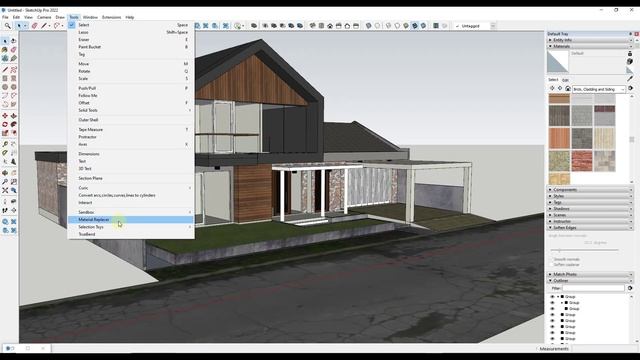
Task: Select the Eraser tool in top toolbar
Action: point(35,26)
